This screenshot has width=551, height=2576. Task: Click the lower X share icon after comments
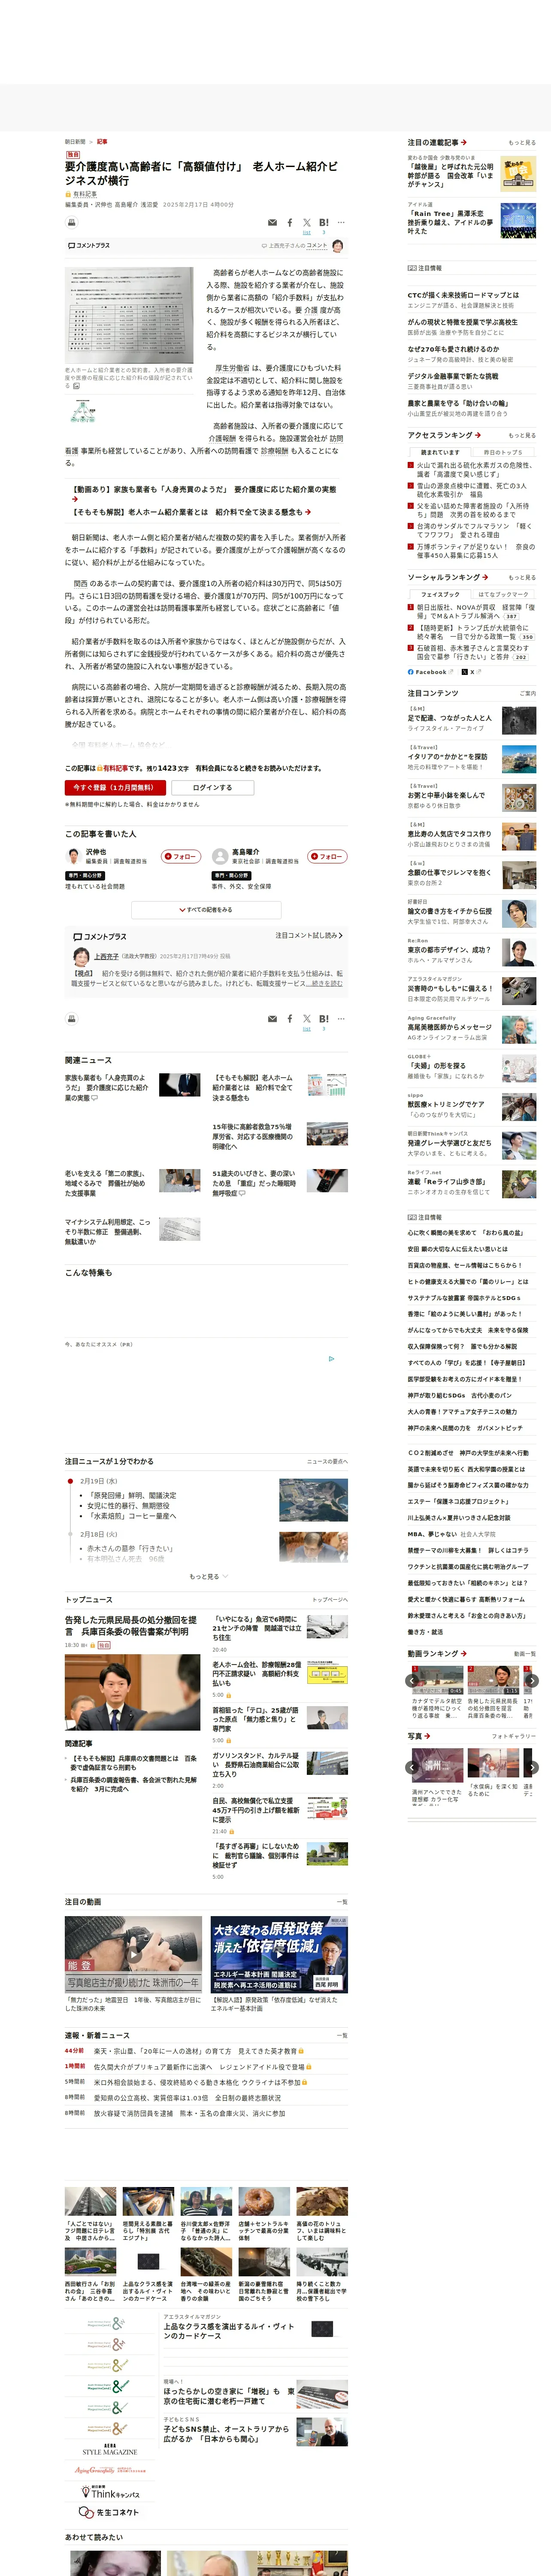(x=307, y=1019)
